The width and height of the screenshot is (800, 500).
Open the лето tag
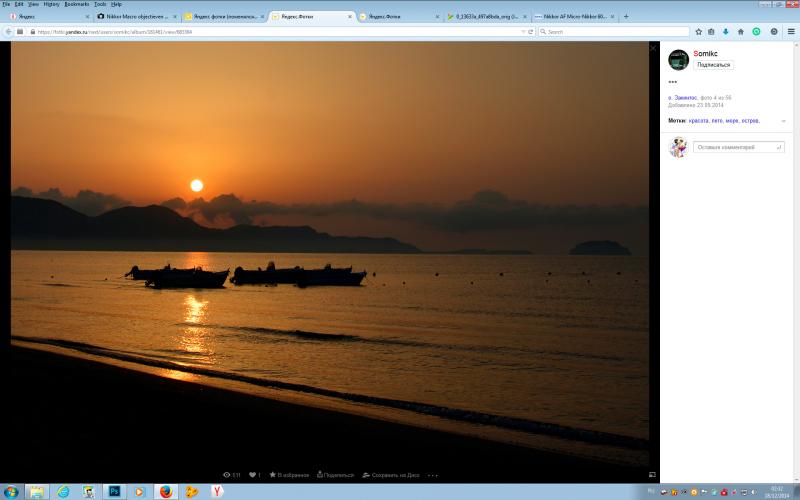(x=717, y=121)
